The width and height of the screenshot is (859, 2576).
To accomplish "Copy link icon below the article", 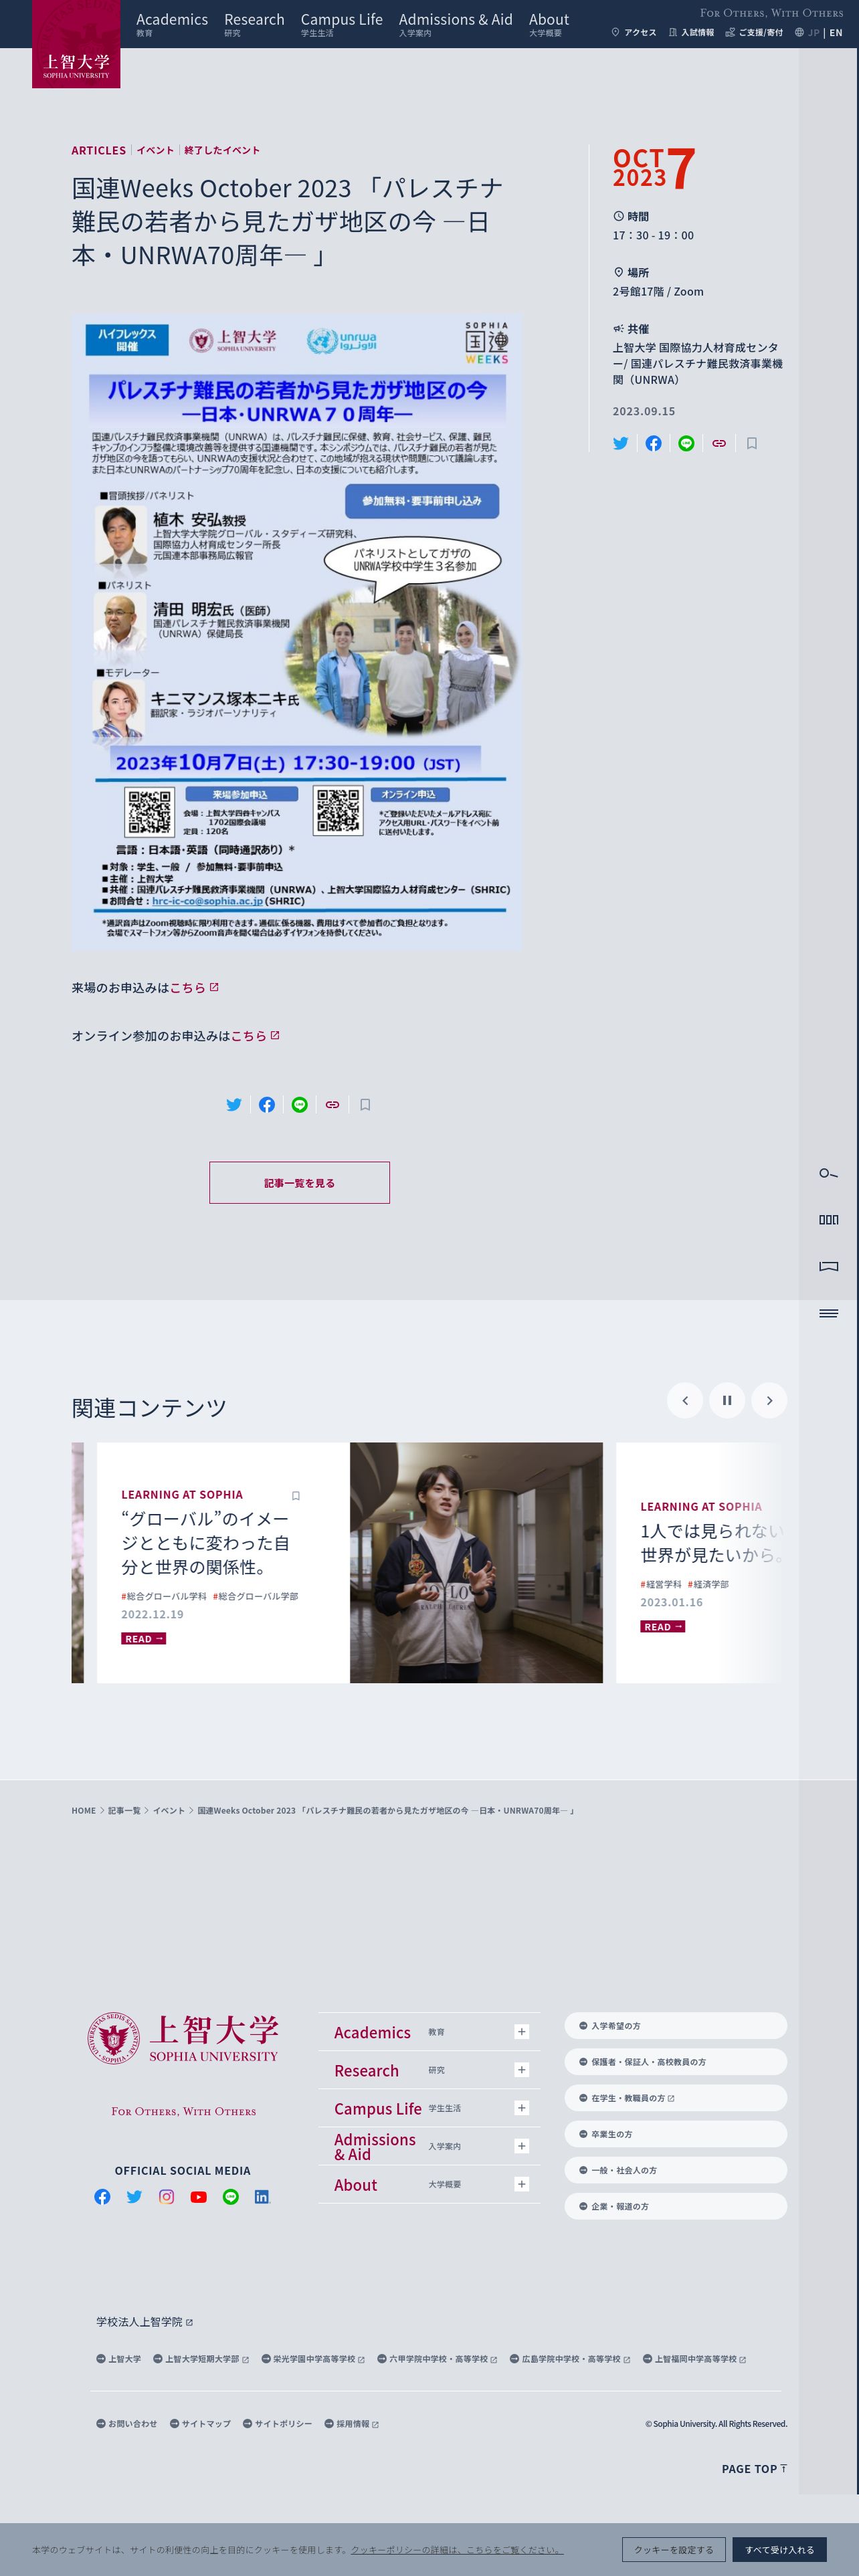I will 332,1105.
